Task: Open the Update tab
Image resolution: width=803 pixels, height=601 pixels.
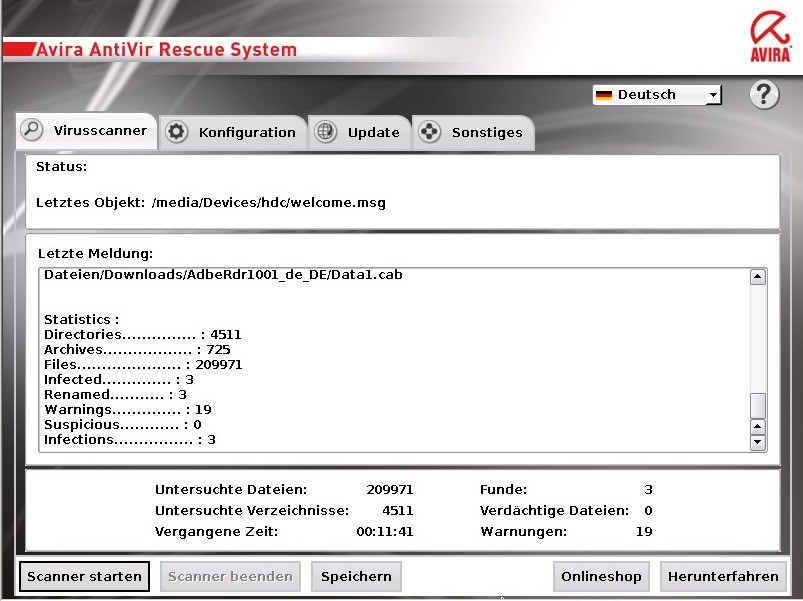Action: pyautogui.click(x=360, y=133)
